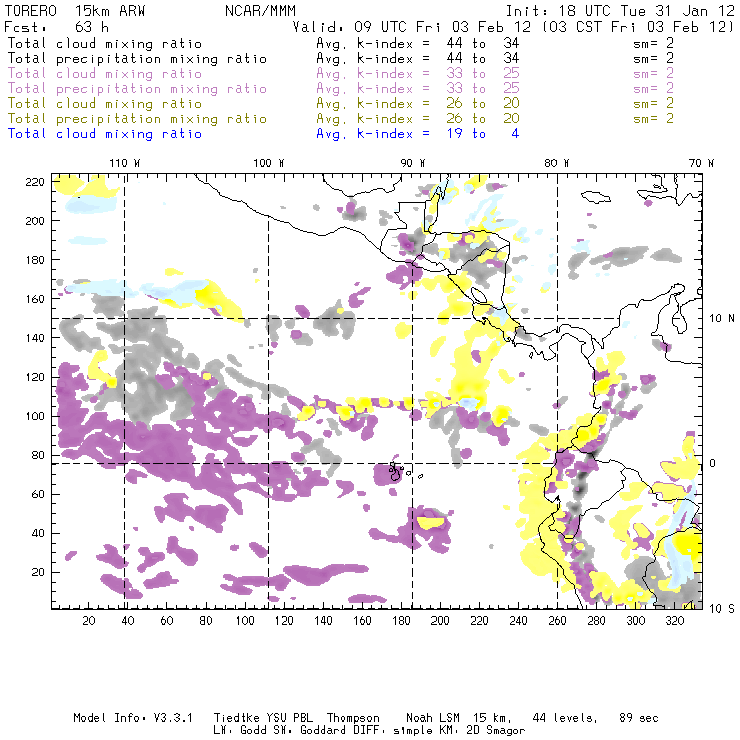
Task: Click the 'Tiedtke' scheme name
Action: 237,718
